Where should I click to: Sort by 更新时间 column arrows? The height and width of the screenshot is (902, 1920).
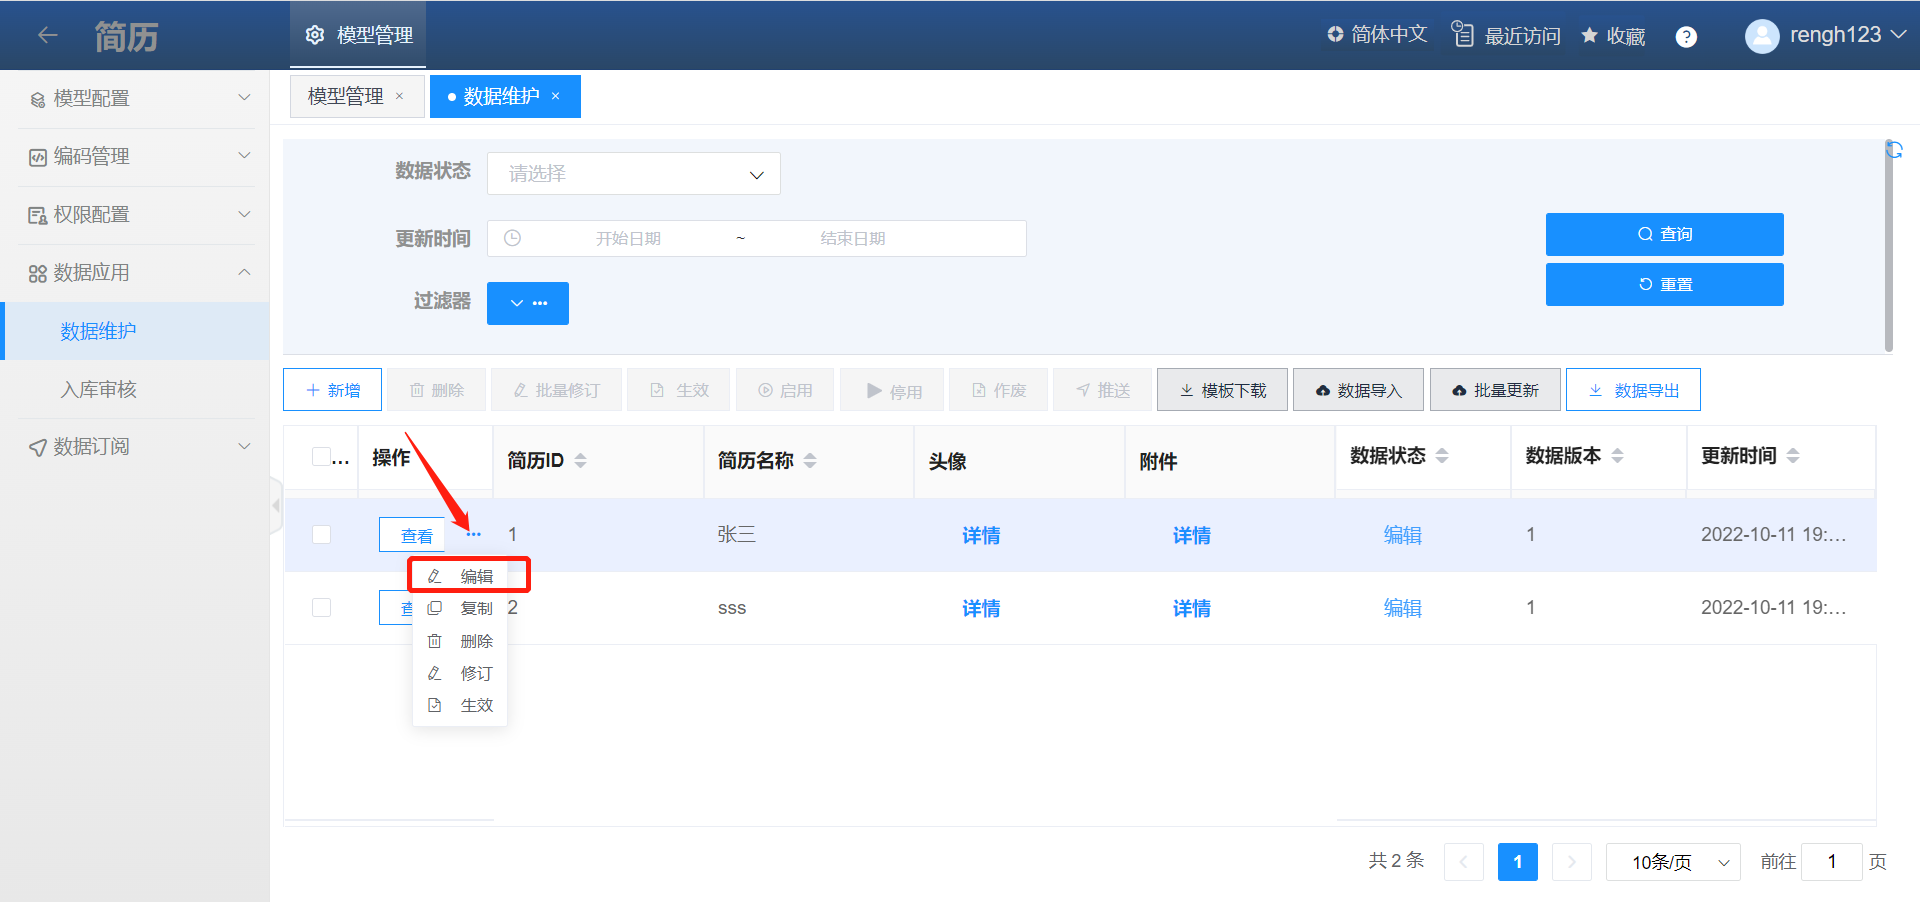[1793, 455]
